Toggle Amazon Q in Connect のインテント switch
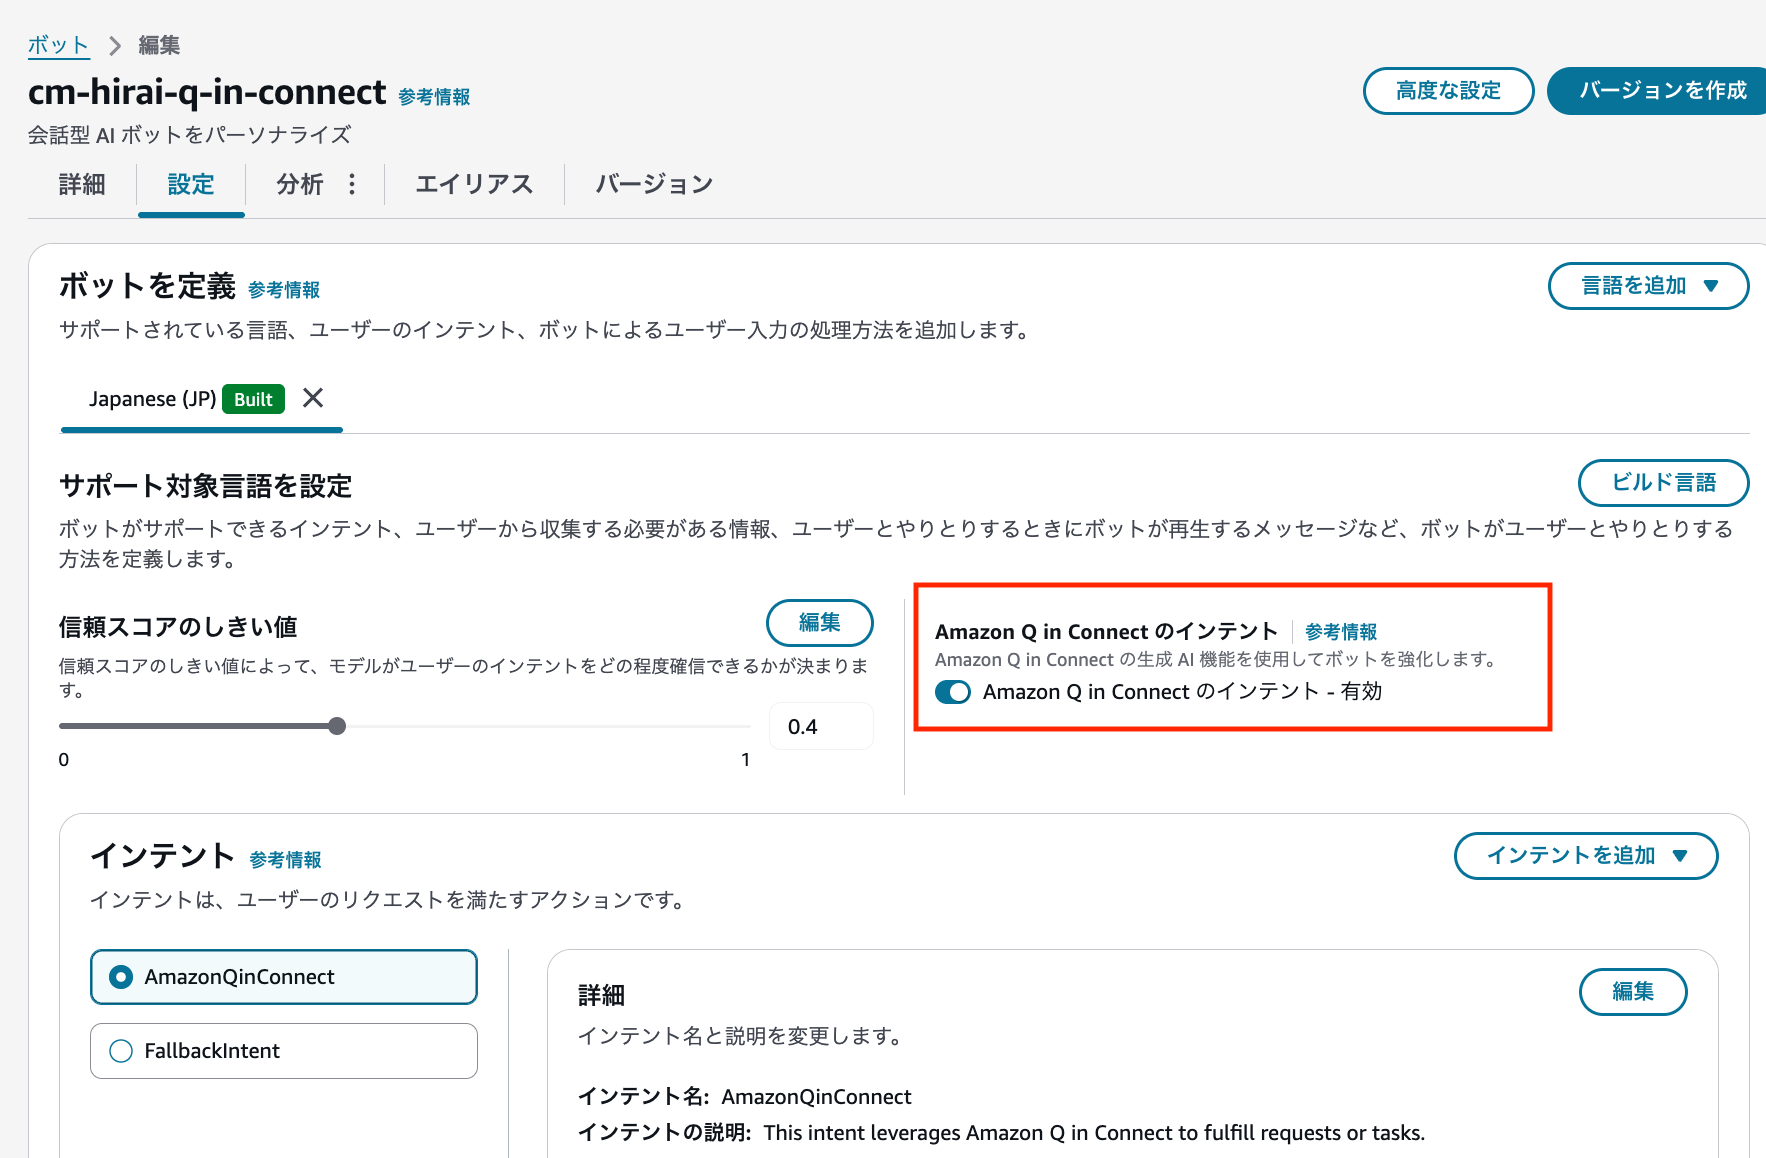Viewport: 1766px width, 1158px height. click(x=953, y=692)
